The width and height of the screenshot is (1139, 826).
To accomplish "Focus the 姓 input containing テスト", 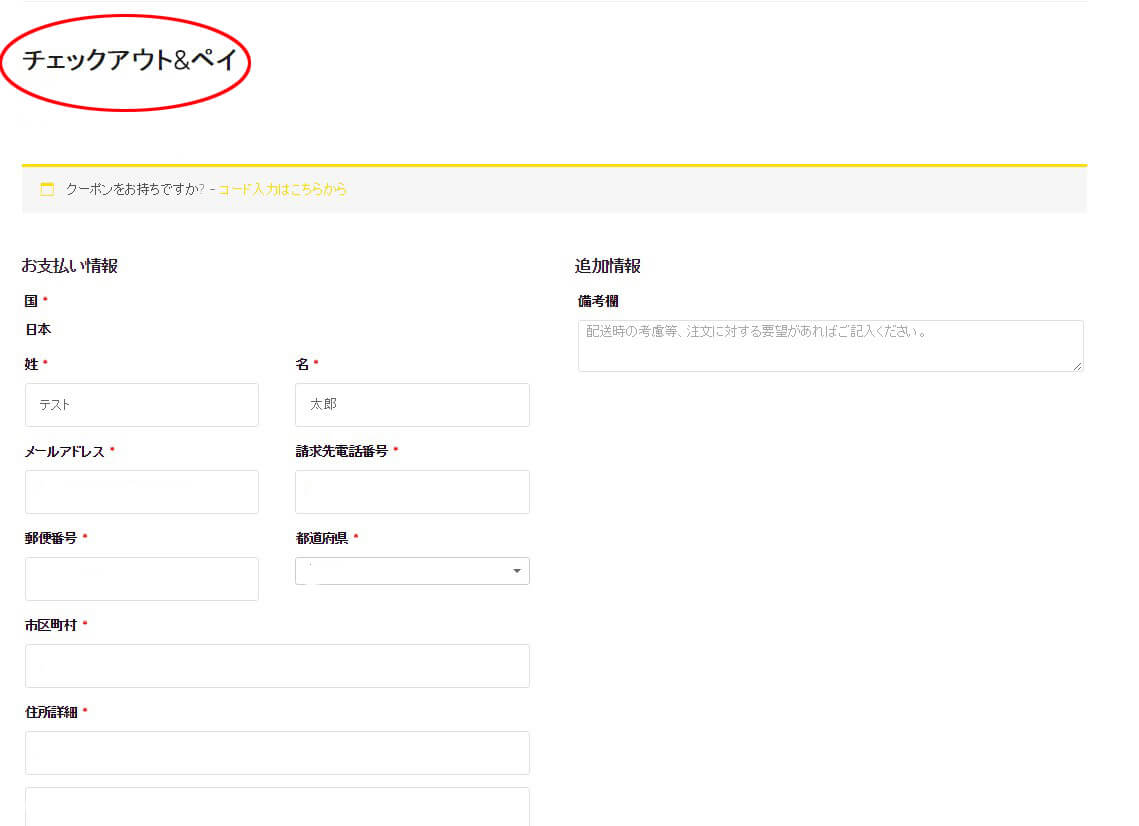I will coord(141,405).
